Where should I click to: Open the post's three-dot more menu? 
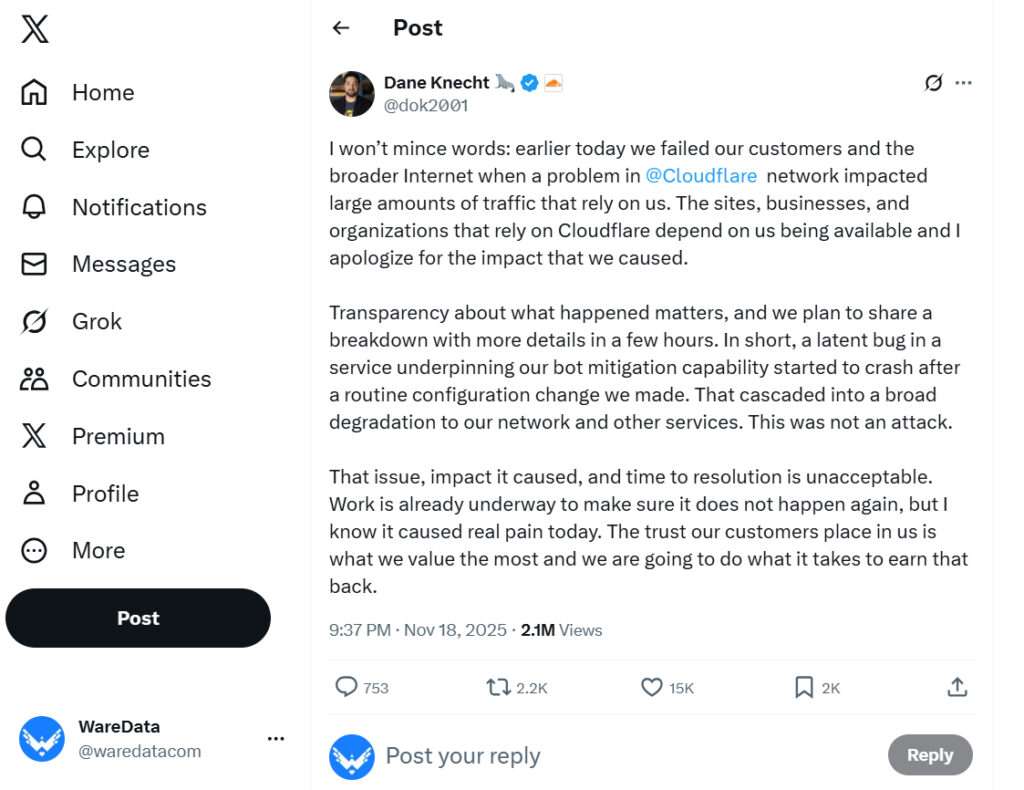[963, 83]
